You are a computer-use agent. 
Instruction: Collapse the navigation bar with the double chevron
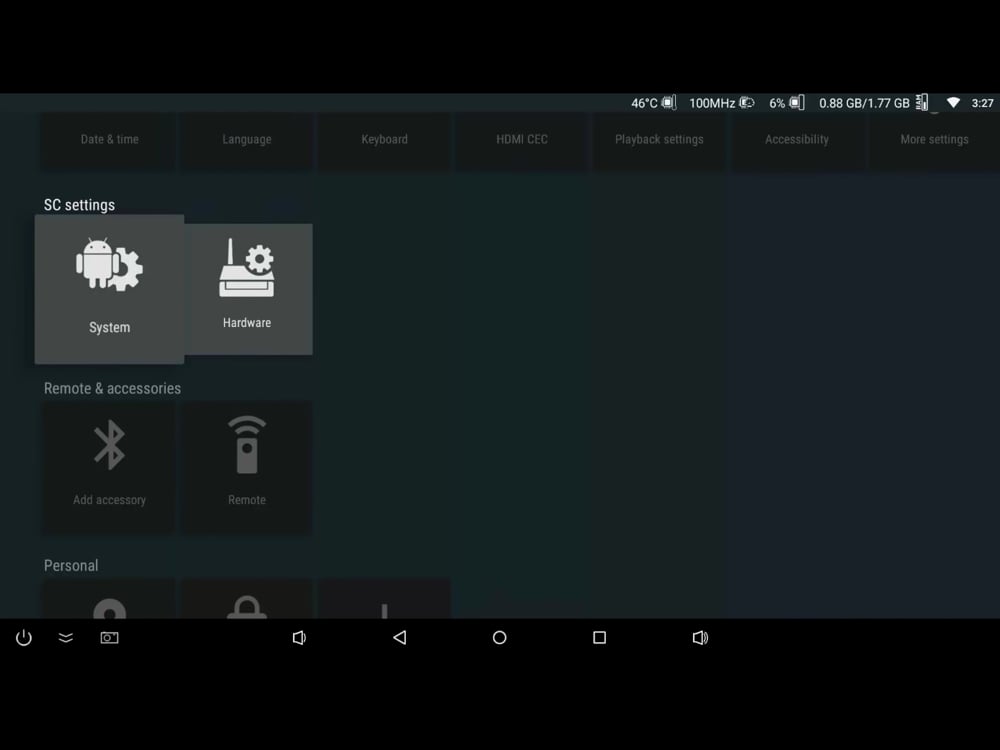66,637
